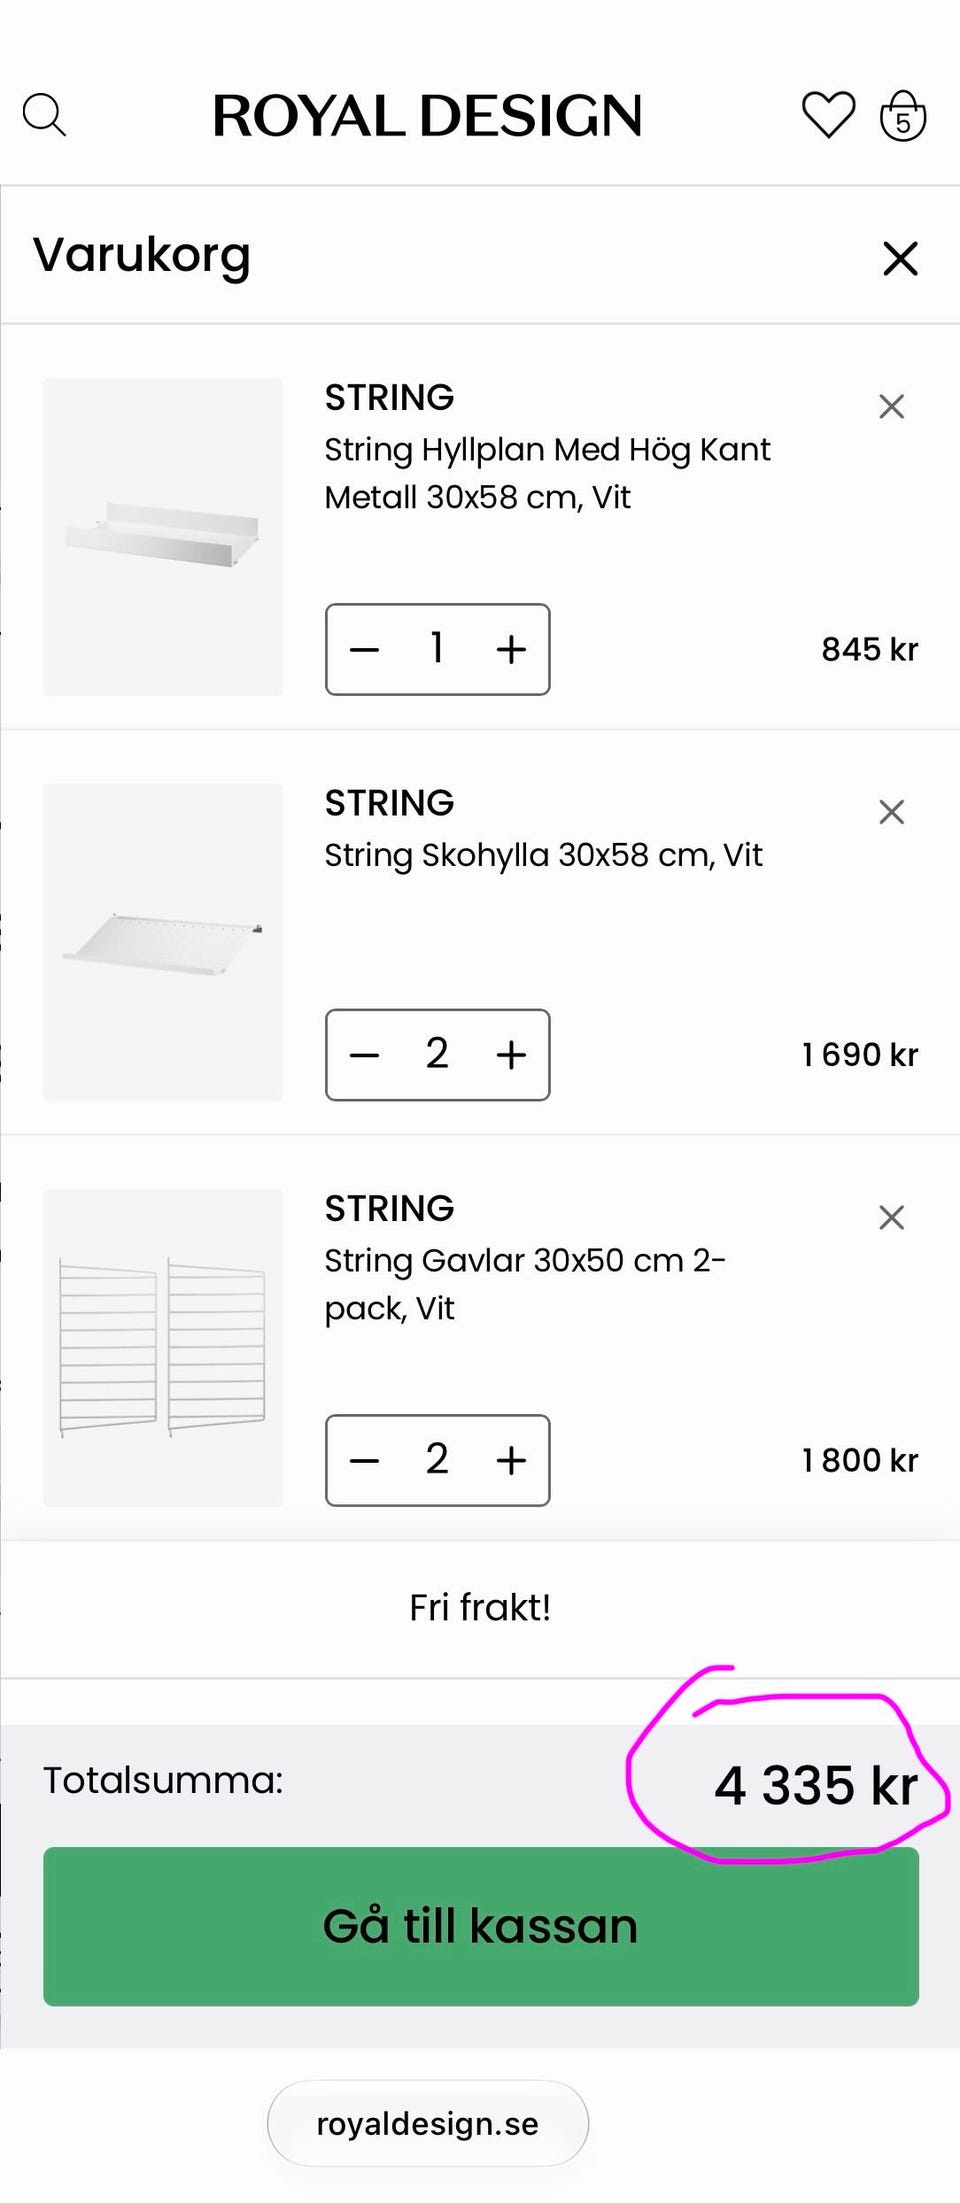Increase quantity of String Hyllplan shelf

(x=511, y=649)
